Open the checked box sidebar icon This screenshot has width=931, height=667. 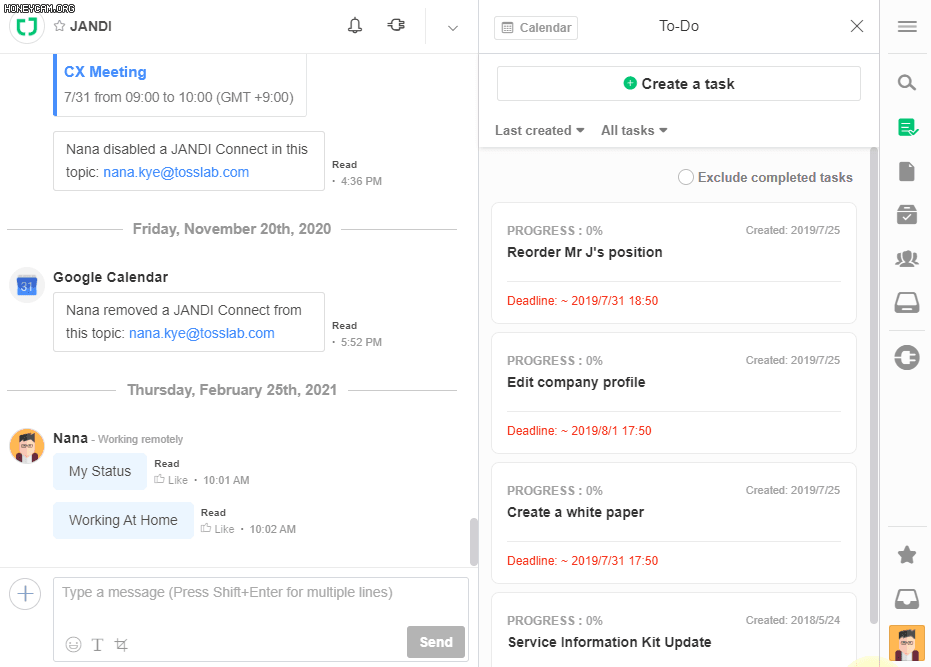(907, 214)
